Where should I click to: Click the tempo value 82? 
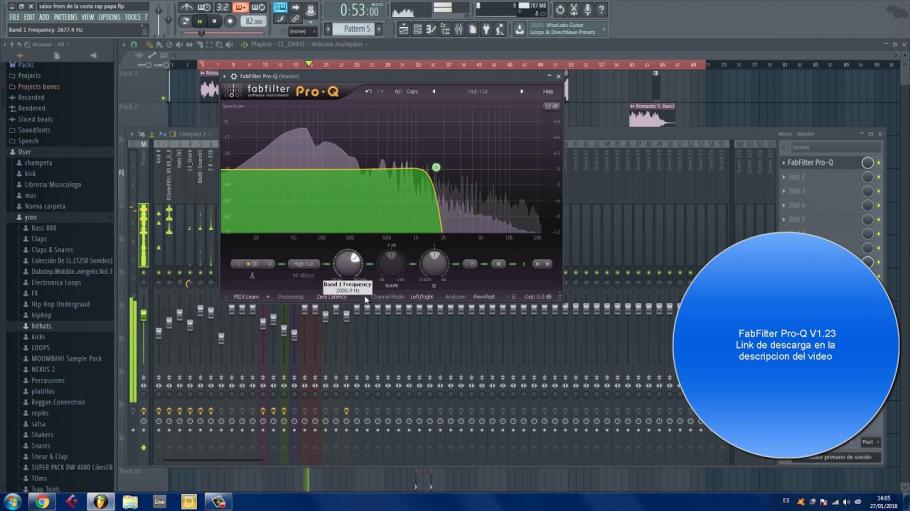tap(254, 21)
